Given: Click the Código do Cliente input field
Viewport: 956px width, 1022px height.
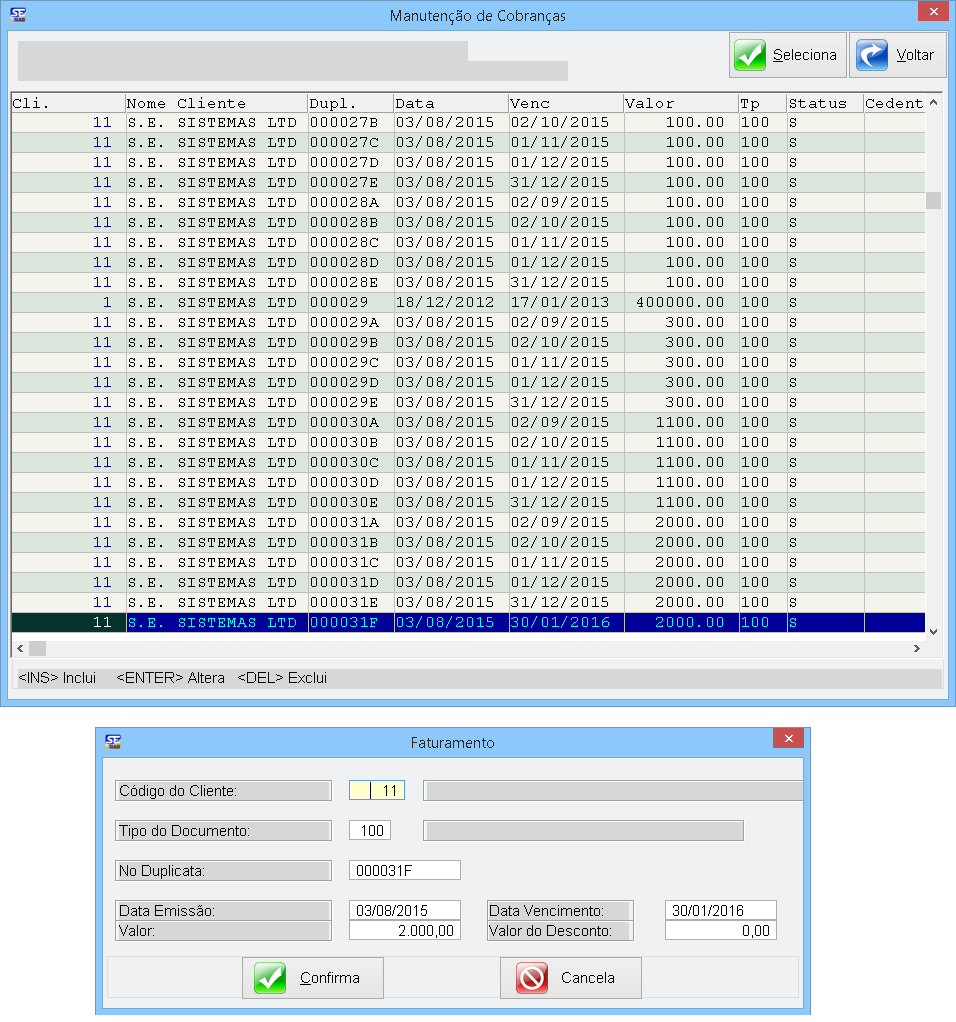Looking at the screenshot, I should click(x=377, y=791).
